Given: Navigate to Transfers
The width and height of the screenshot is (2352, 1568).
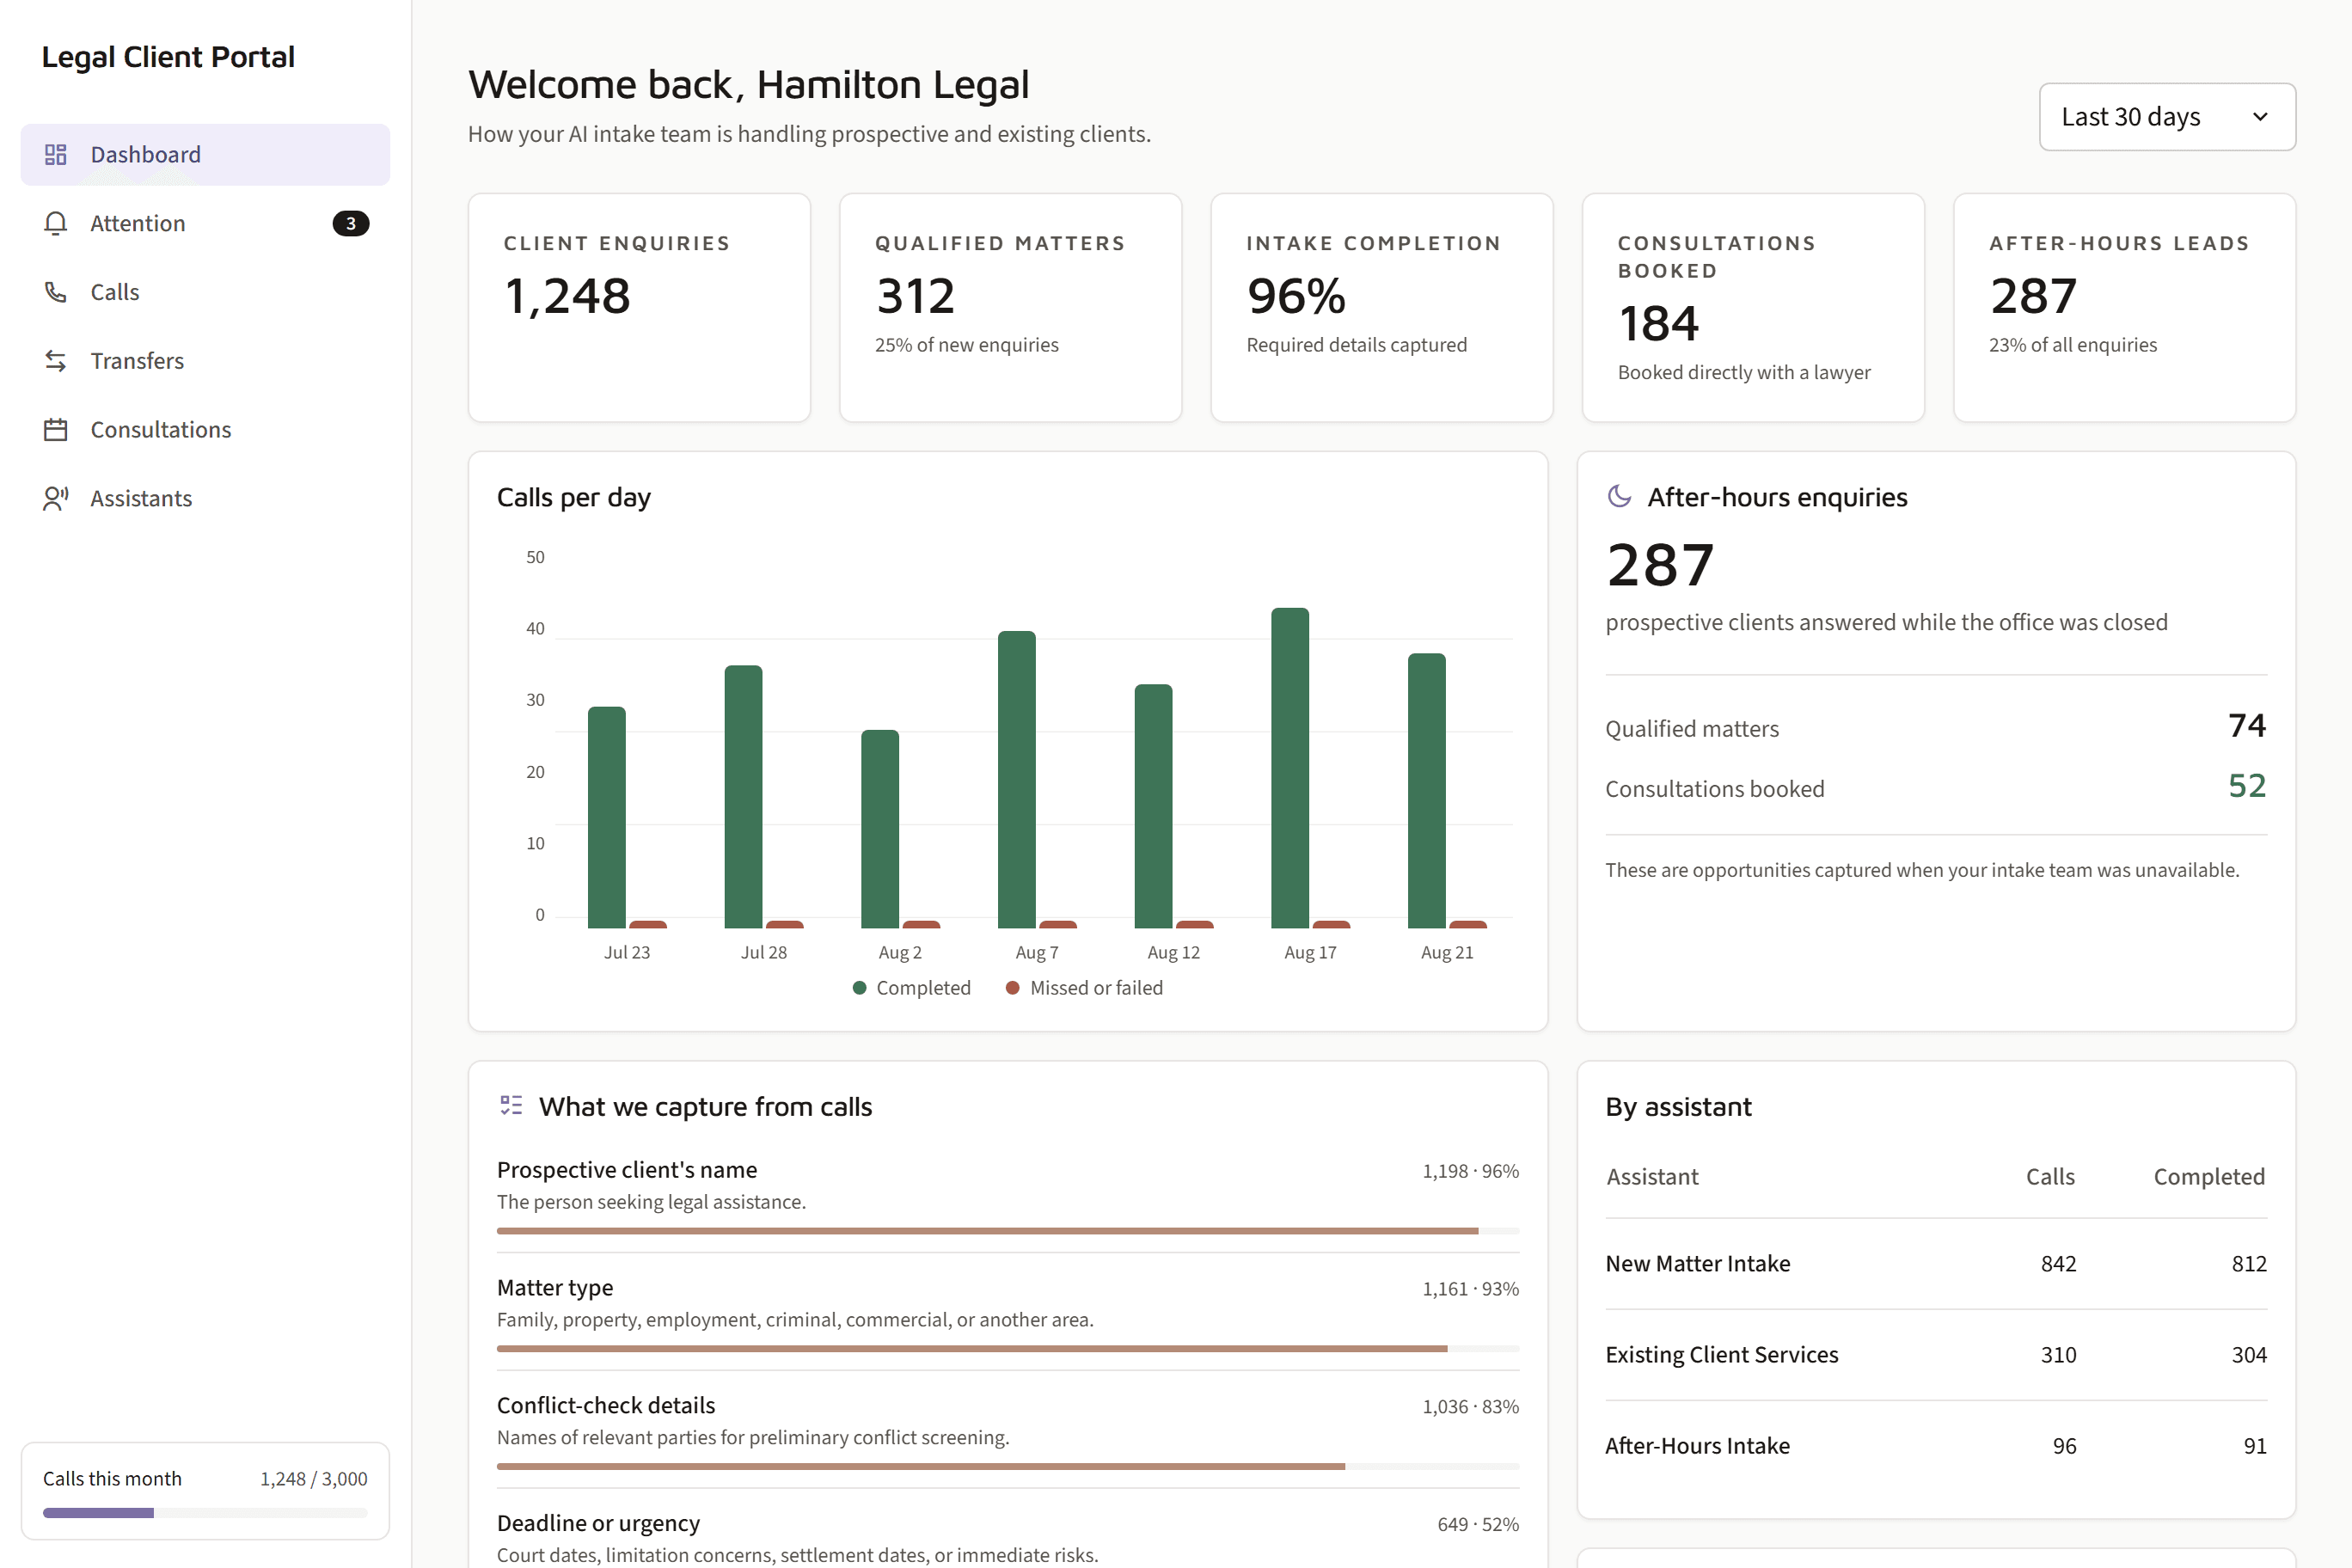Looking at the screenshot, I should coord(205,361).
